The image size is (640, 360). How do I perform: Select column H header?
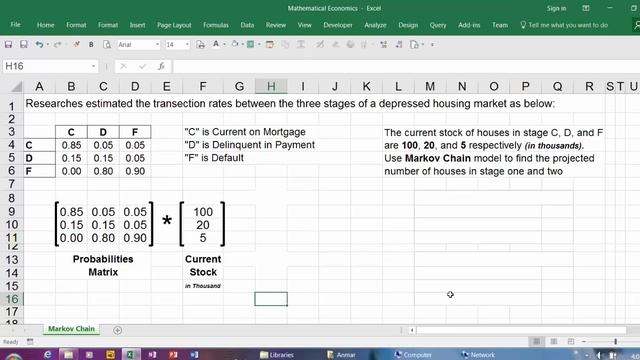271,87
